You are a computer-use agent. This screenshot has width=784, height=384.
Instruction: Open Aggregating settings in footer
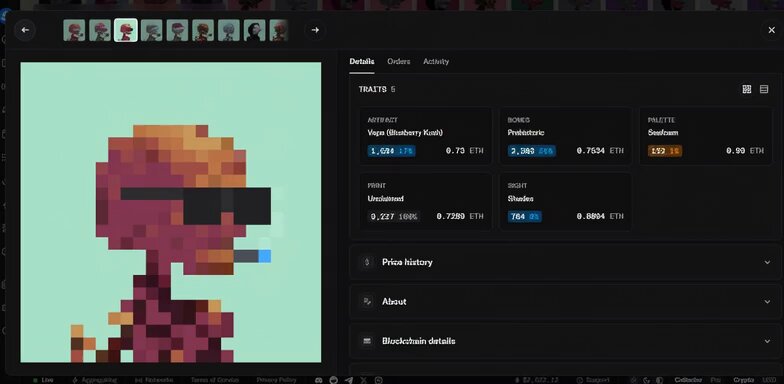tap(94, 380)
